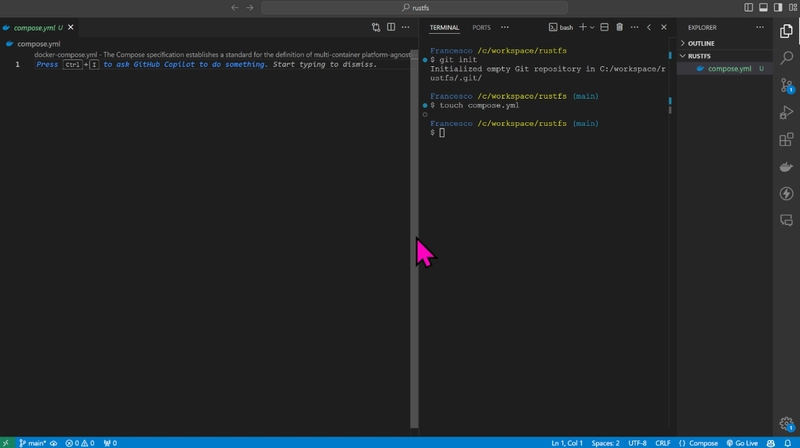Click forwarded ports count in status bar
This screenshot has height=448, width=800.
(x=110, y=443)
